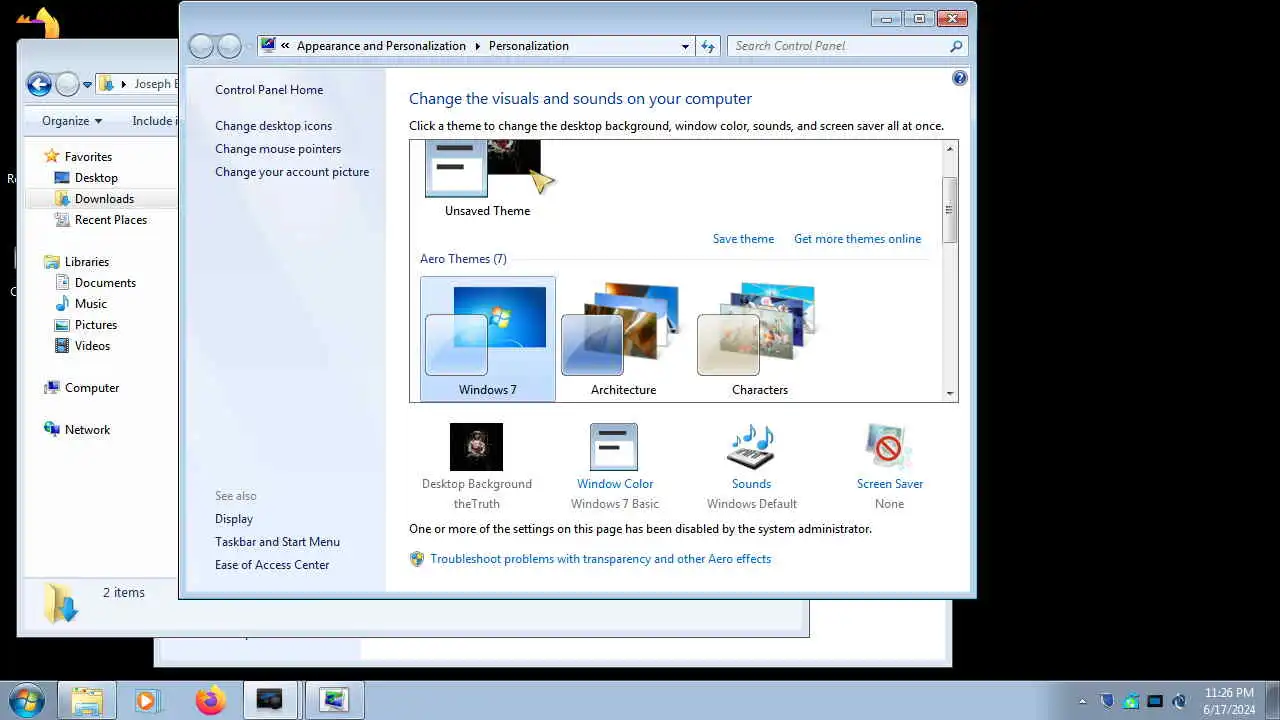The width and height of the screenshot is (1280, 720).
Task: Open Troubleshoot transparency and Aero effects link
Action: click(600, 559)
